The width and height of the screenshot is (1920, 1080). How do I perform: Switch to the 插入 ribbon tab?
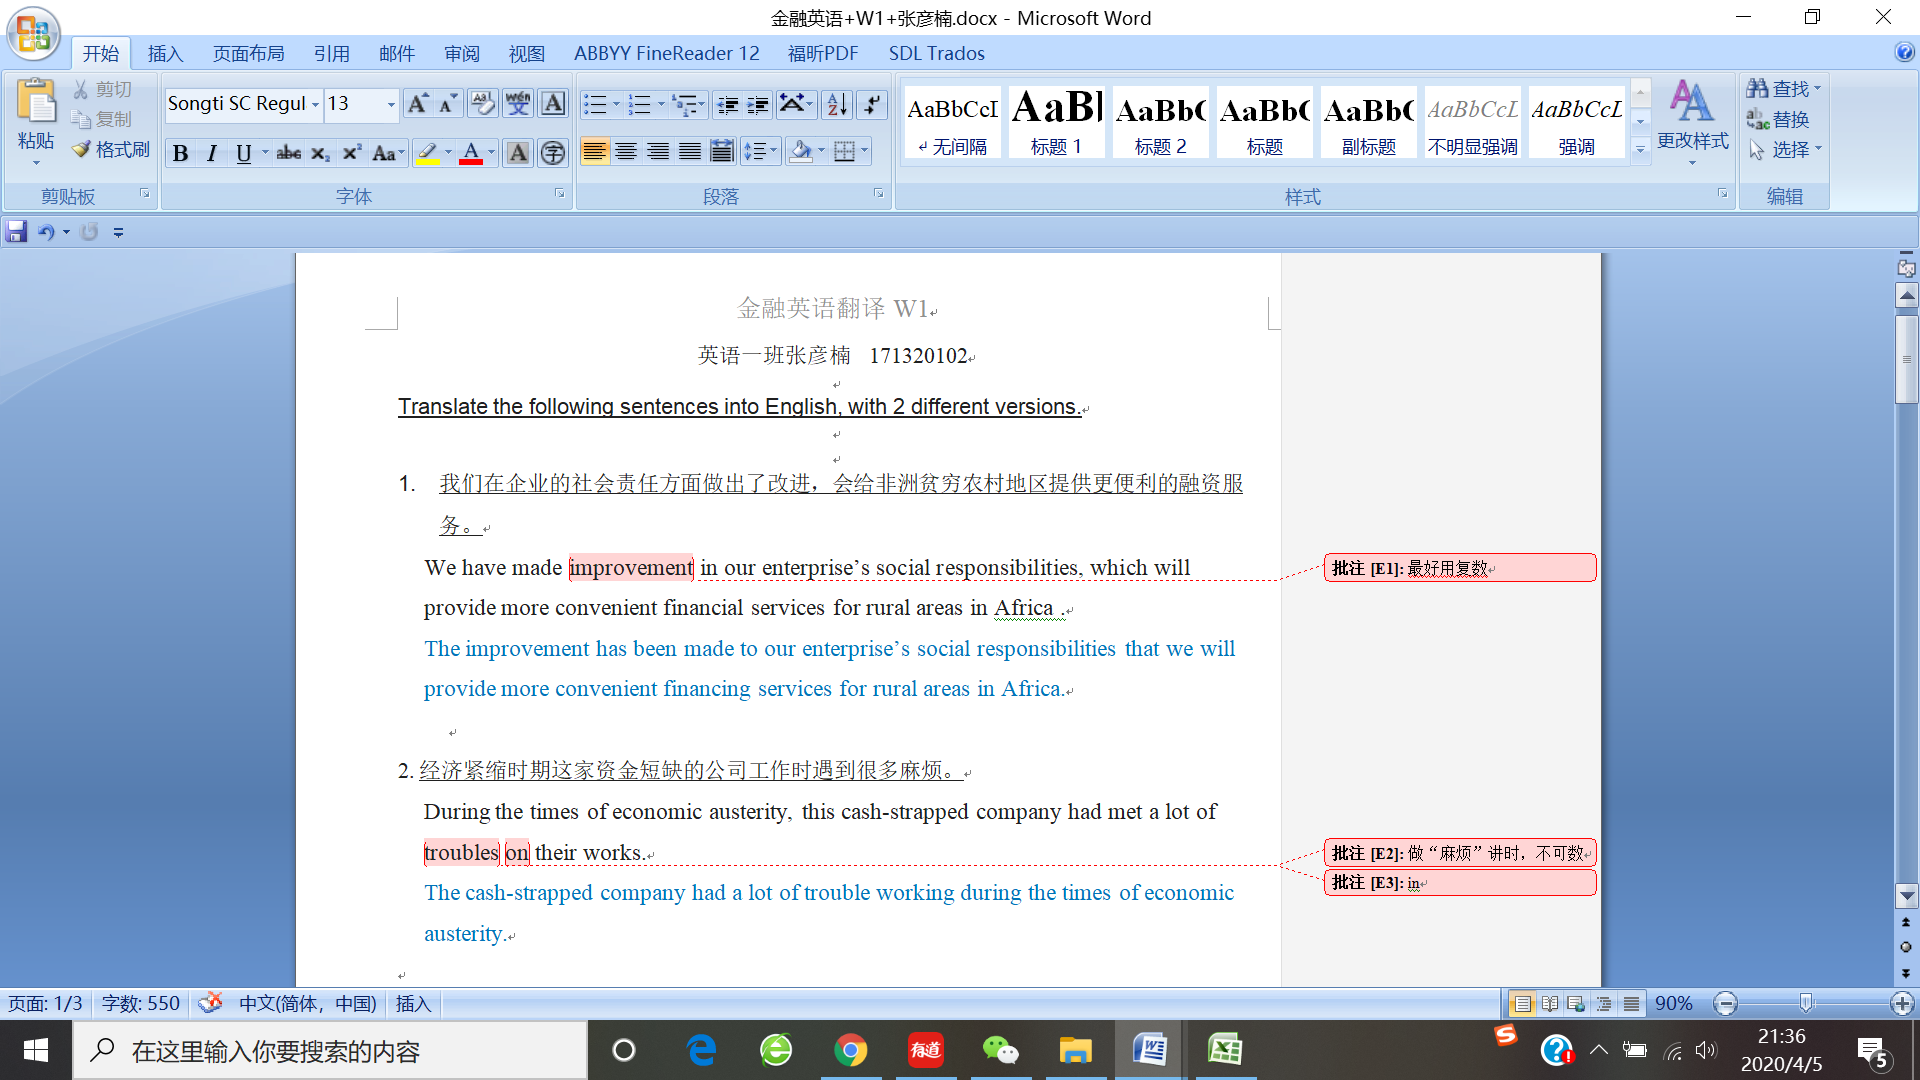tap(165, 53)
